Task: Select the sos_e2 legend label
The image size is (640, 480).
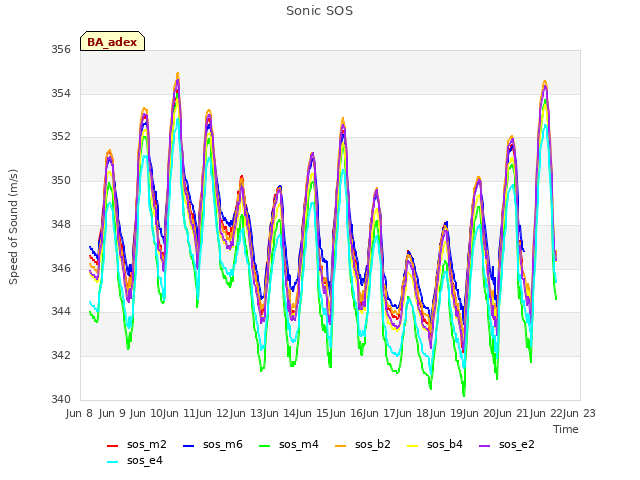Action: 516,444
